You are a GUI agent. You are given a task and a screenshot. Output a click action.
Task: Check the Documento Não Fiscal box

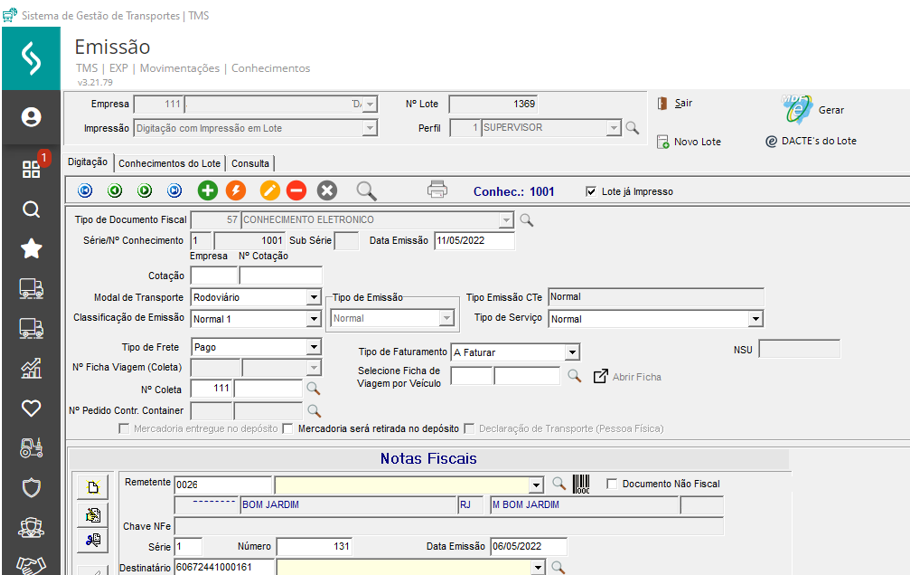click(x=612, y=484)
